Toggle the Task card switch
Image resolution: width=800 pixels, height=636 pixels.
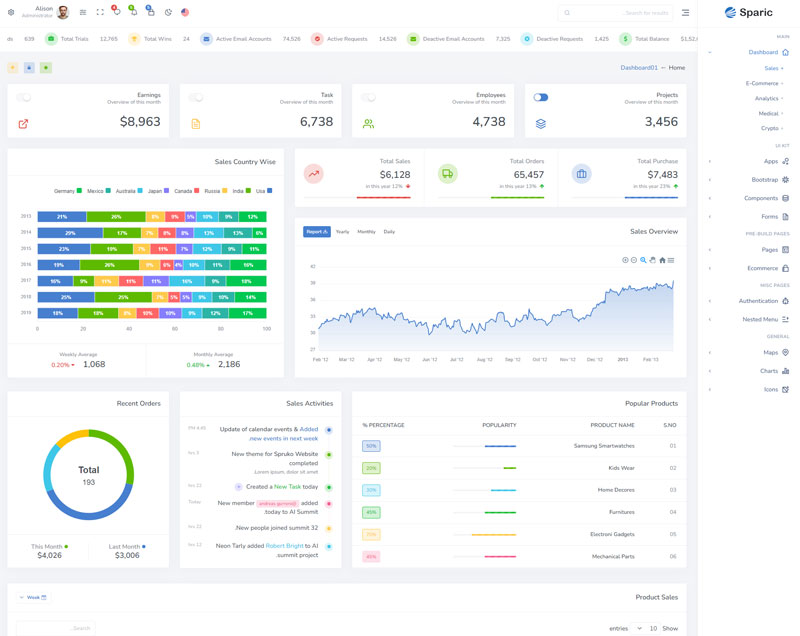[196, 98]
